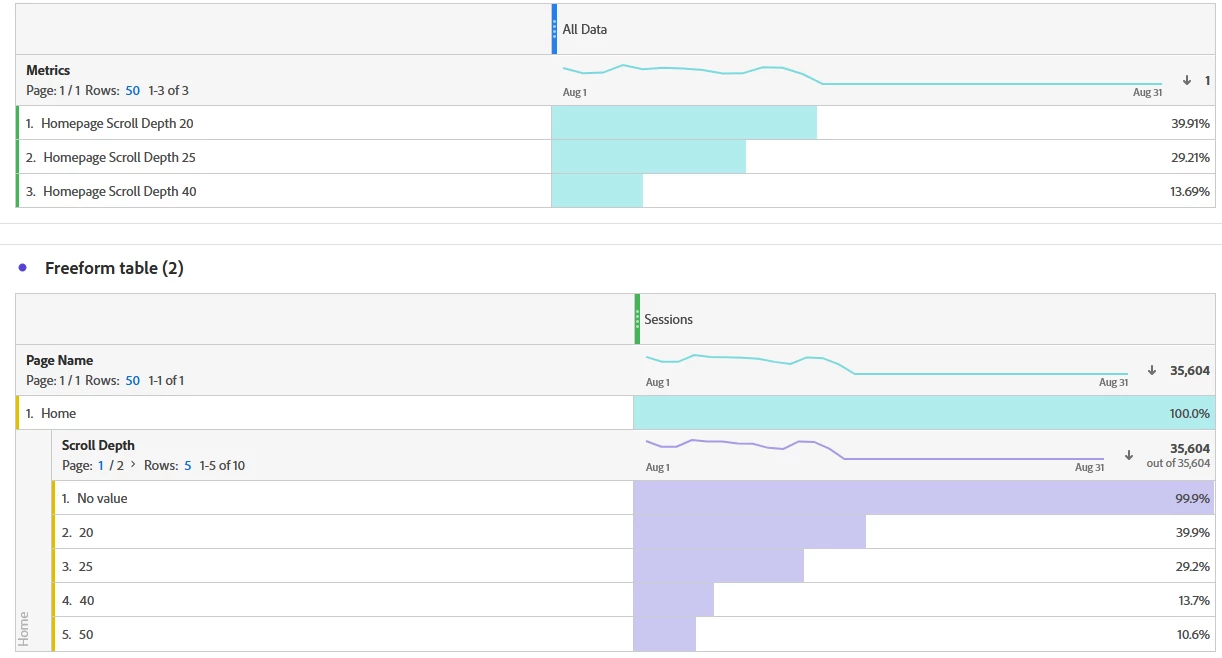Select scroll depth row labeled 25

point(634,566)
